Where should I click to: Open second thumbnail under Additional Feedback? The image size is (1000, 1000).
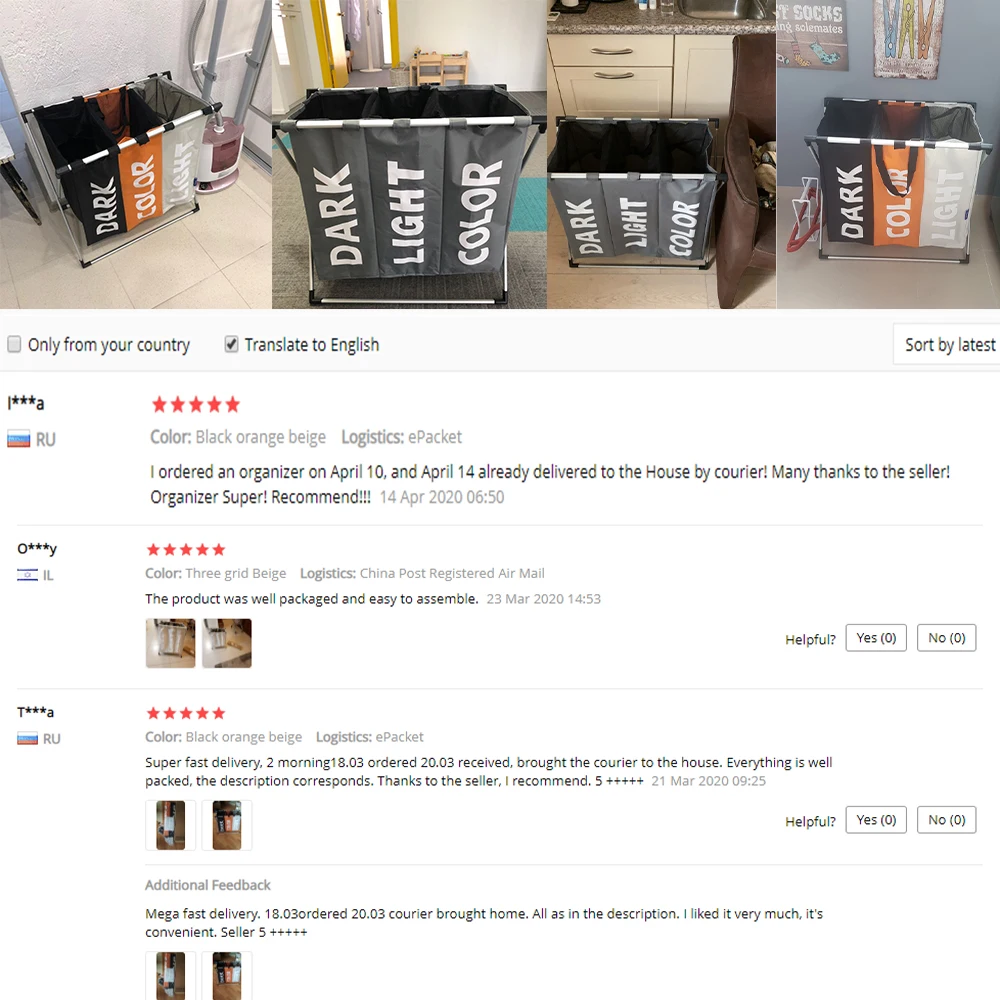(227, 976)
